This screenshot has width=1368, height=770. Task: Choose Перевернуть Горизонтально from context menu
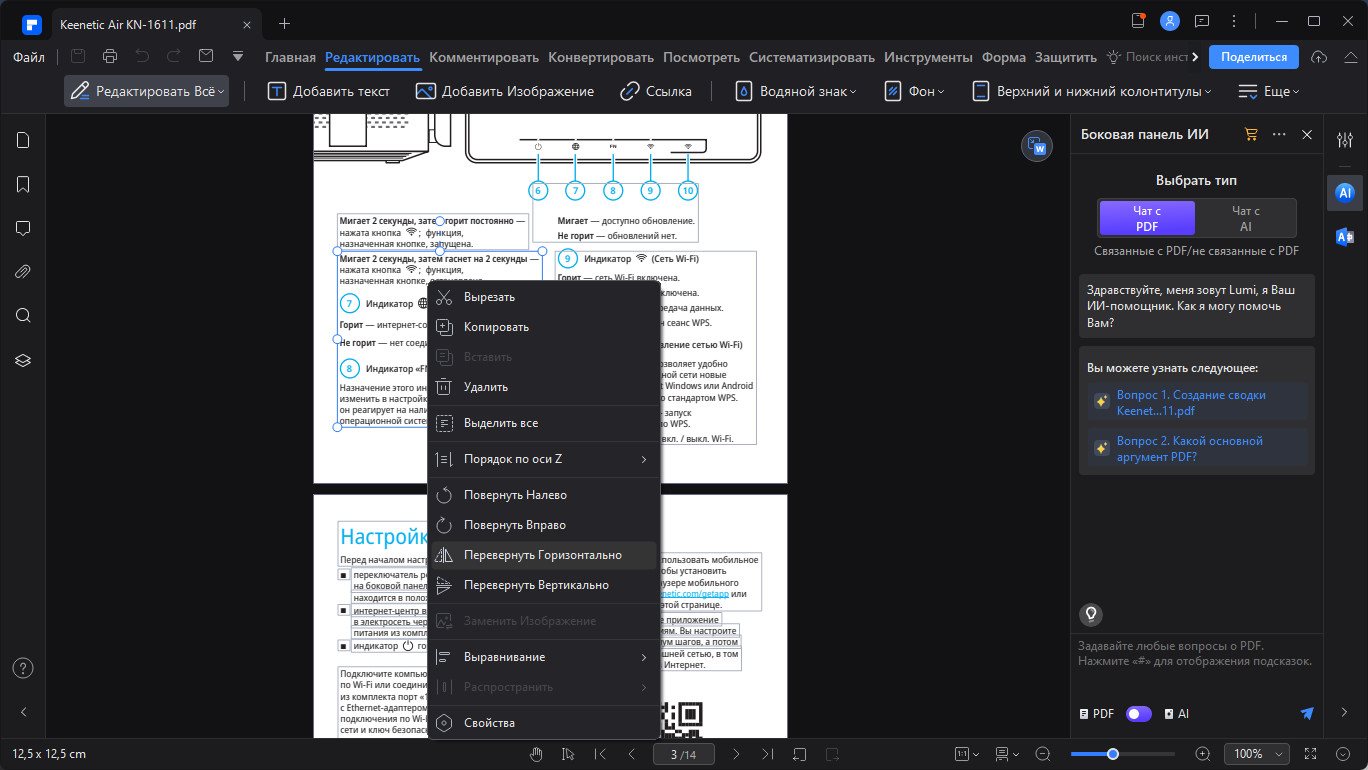543,555
